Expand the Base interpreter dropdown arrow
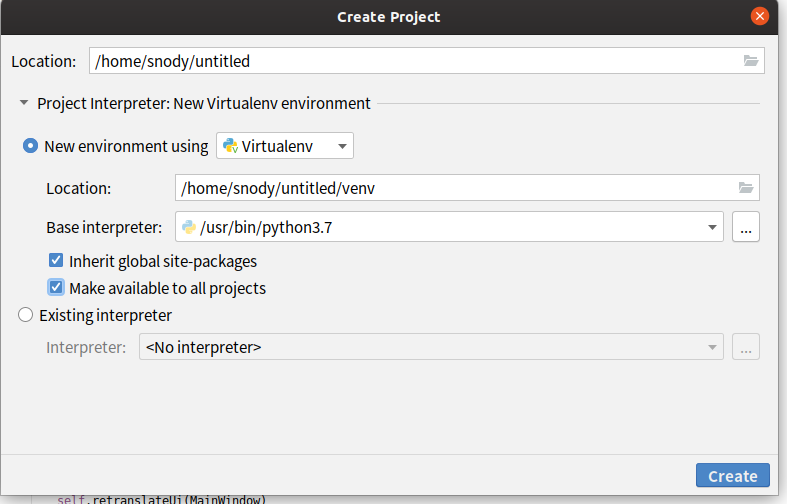787x504 pixels. [713, 228]
